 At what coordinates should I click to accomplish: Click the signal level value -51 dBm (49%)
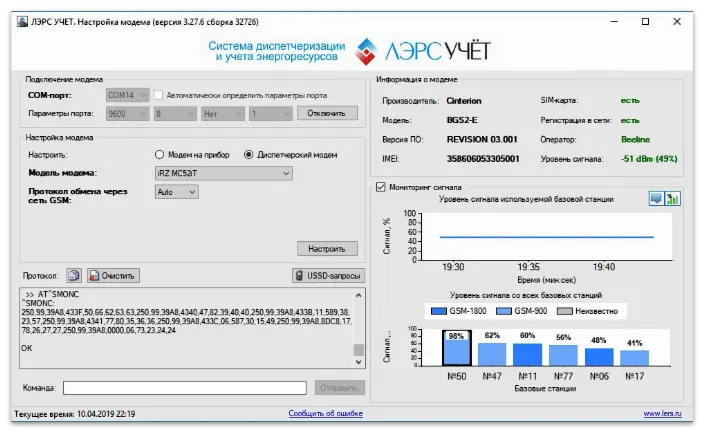click(x=649, y=158)
